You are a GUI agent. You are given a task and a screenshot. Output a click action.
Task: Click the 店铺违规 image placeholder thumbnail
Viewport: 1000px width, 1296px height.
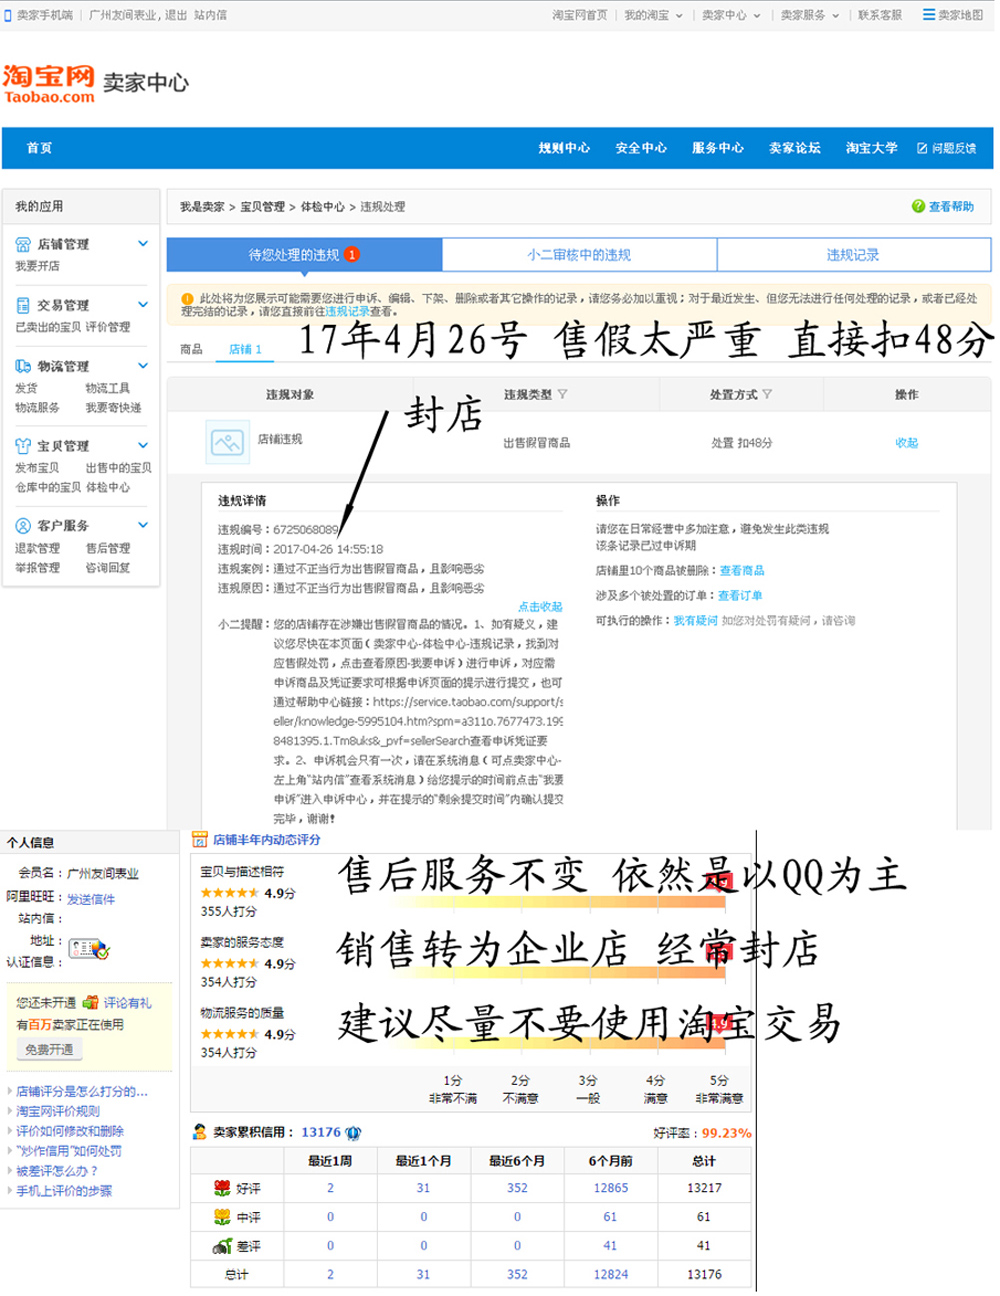(227, 441)
